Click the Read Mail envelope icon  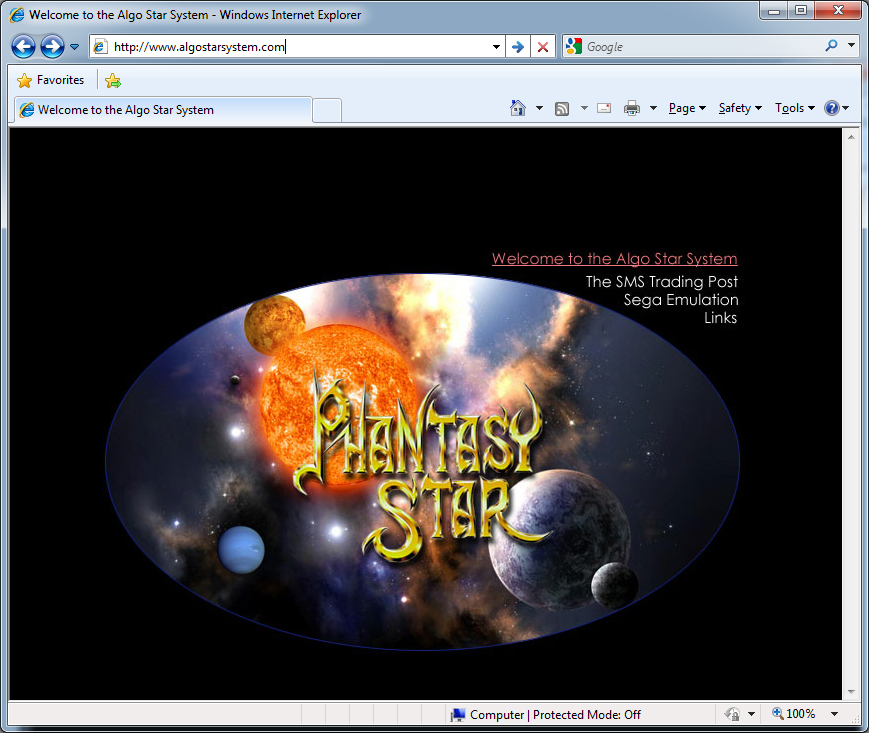coord(604,108)
